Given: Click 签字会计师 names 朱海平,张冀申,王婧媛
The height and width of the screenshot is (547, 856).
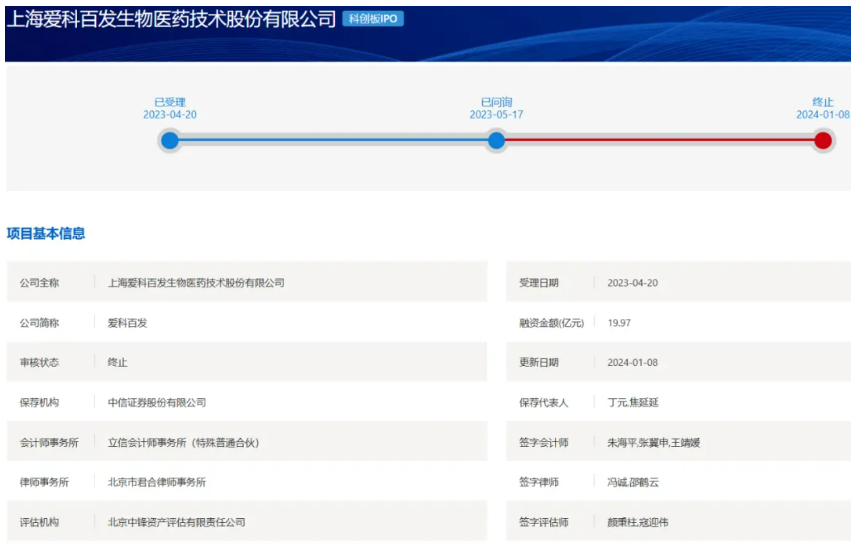Looking at the screenshot, I should 653,443.
